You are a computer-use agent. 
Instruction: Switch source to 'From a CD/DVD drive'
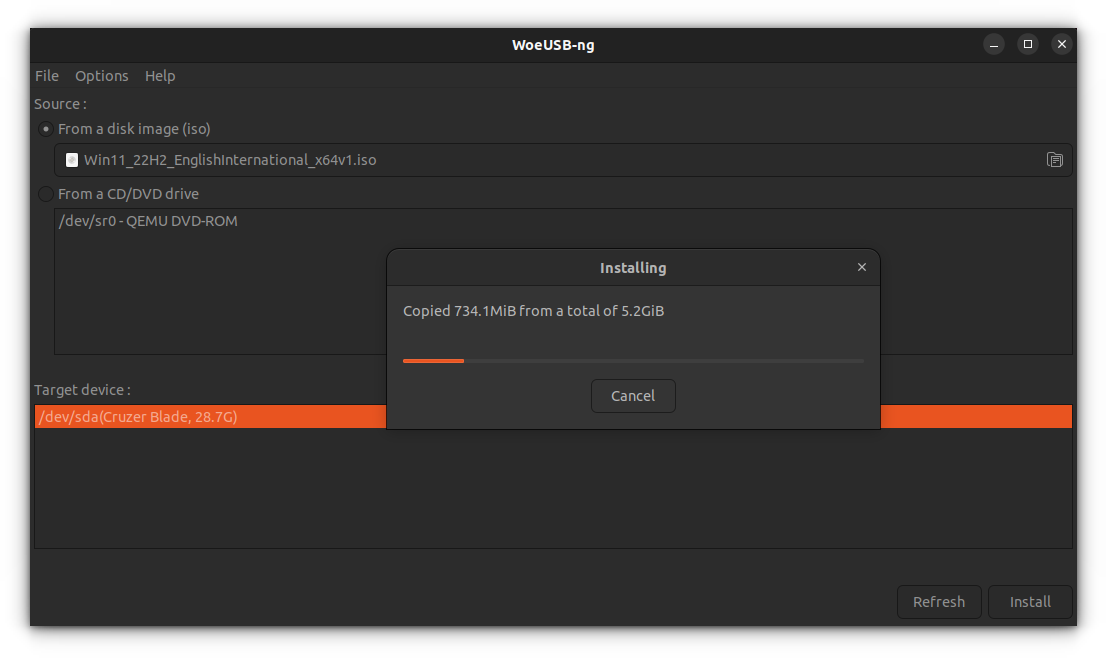click(x=45, y=193)
